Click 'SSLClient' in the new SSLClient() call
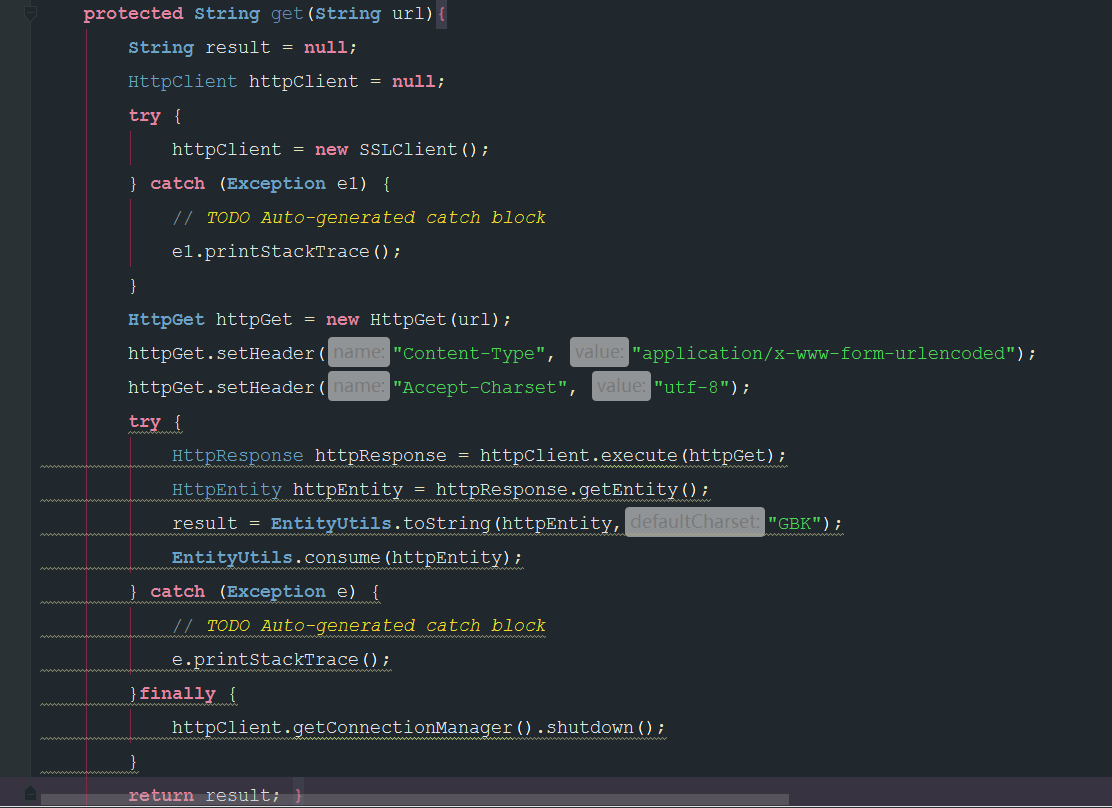Image resolution: width=1112 pixels, height=808 pixels. tap(408, 150)
